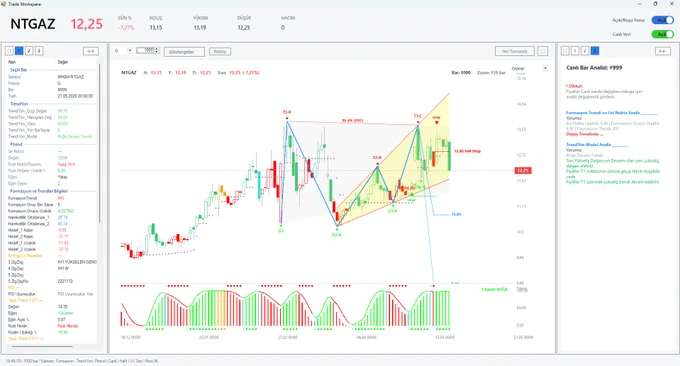Click the Canlı Bar Analizi: #999 heading
The image size is (680, 366).
tap(594, 68)
